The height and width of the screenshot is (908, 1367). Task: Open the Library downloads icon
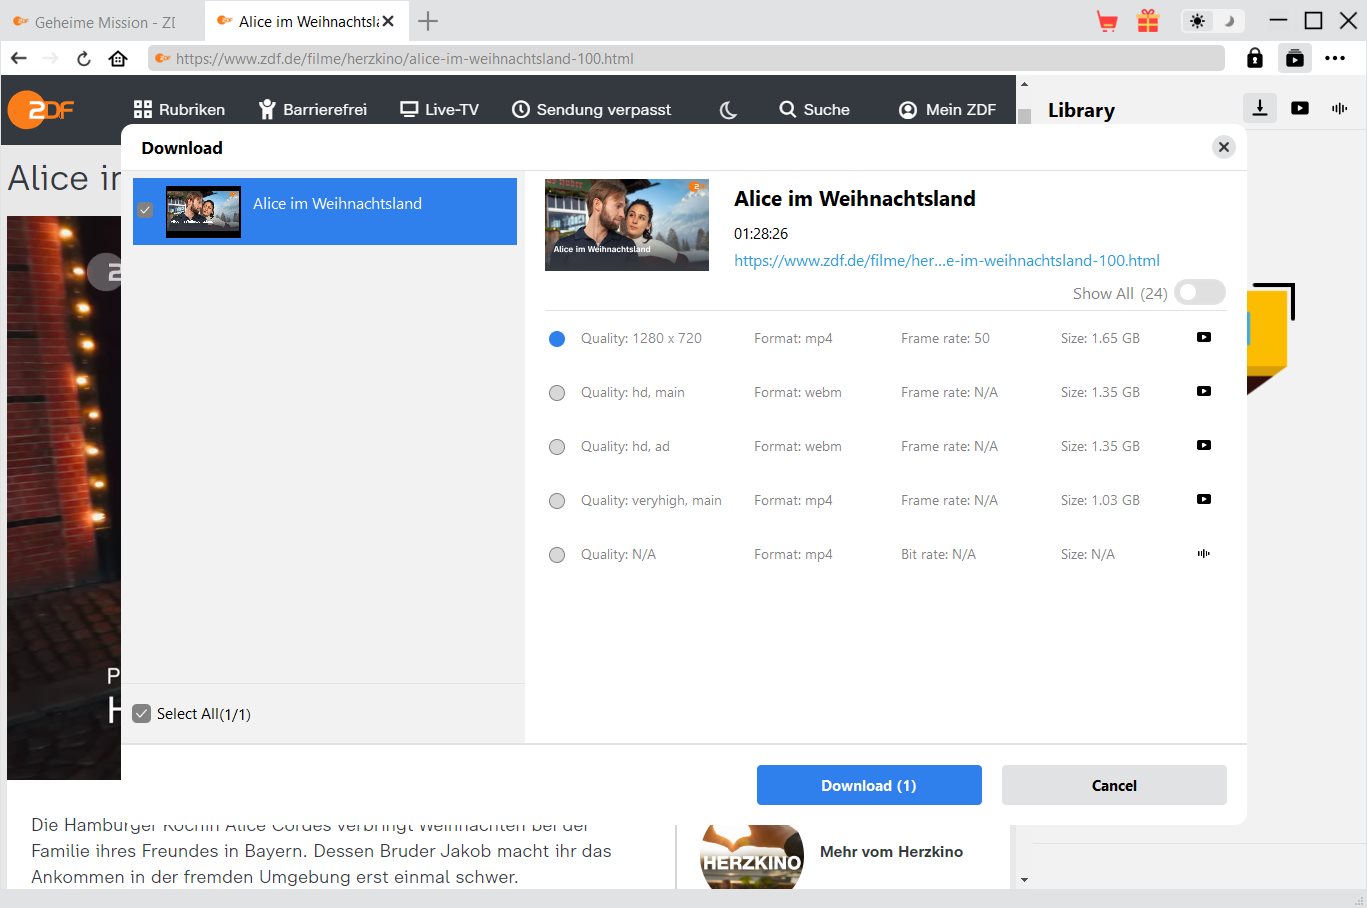[1260, 108]
